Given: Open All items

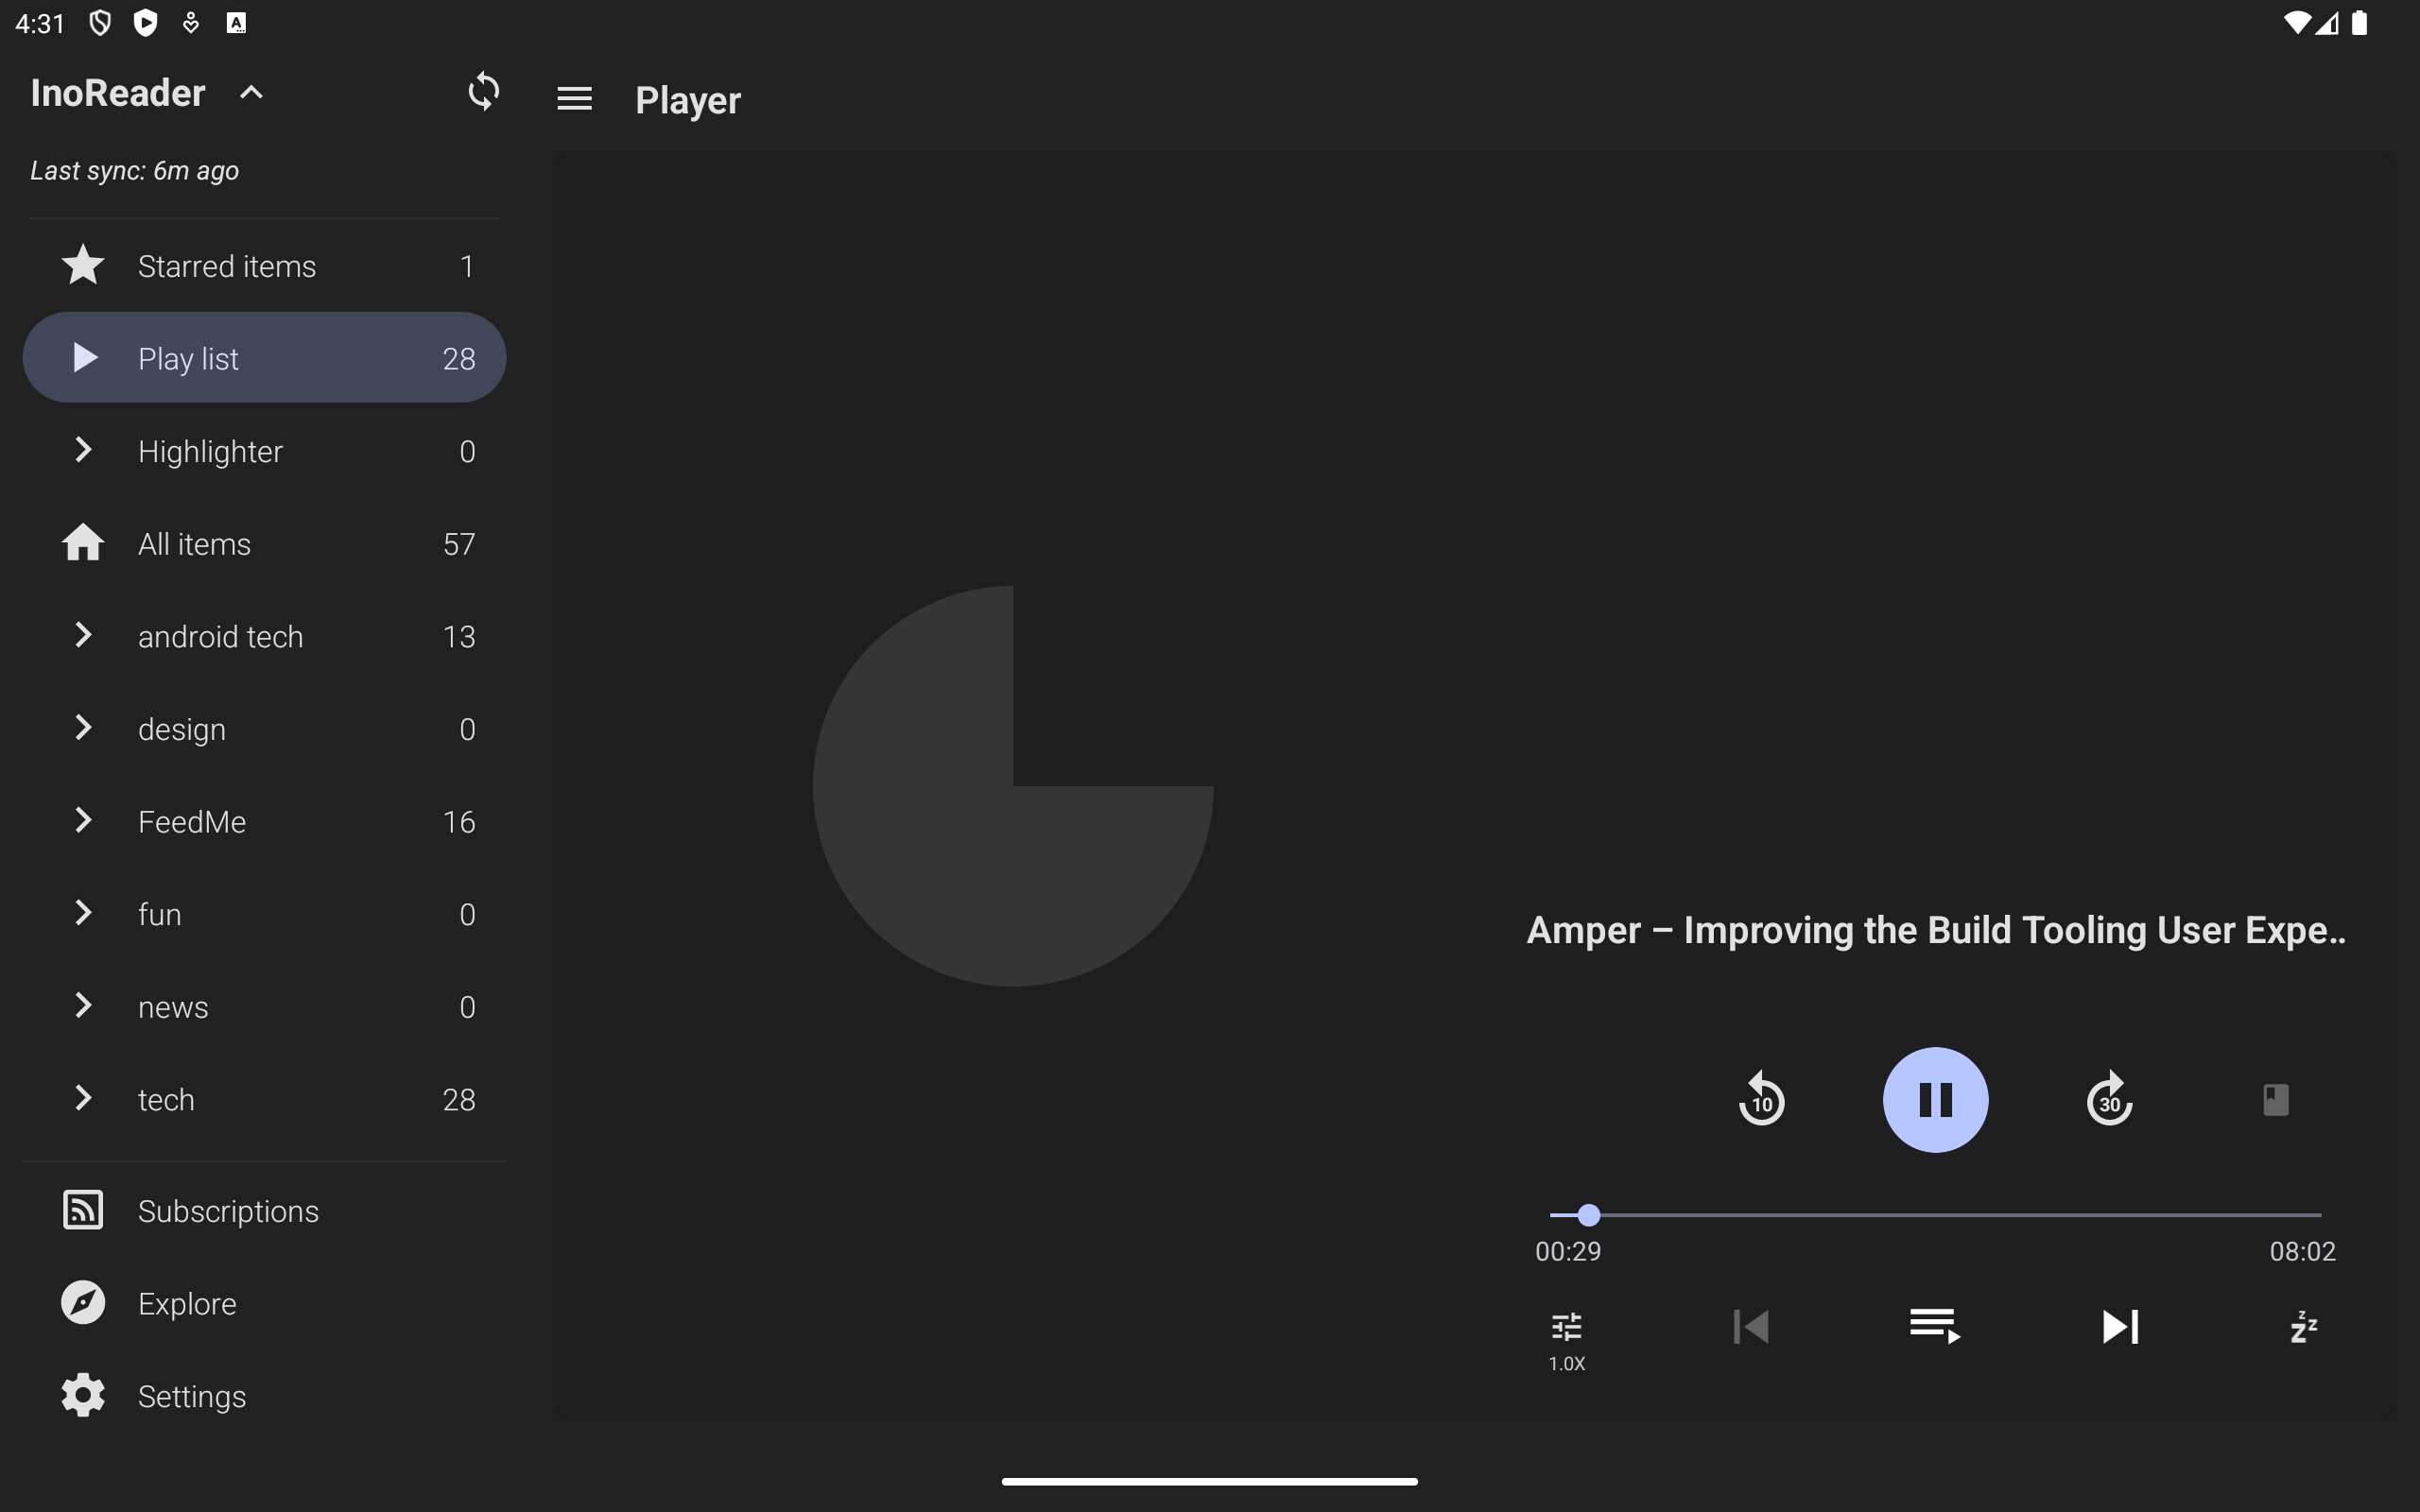Looking at the screenshot, I should click(x=264, y=544).
